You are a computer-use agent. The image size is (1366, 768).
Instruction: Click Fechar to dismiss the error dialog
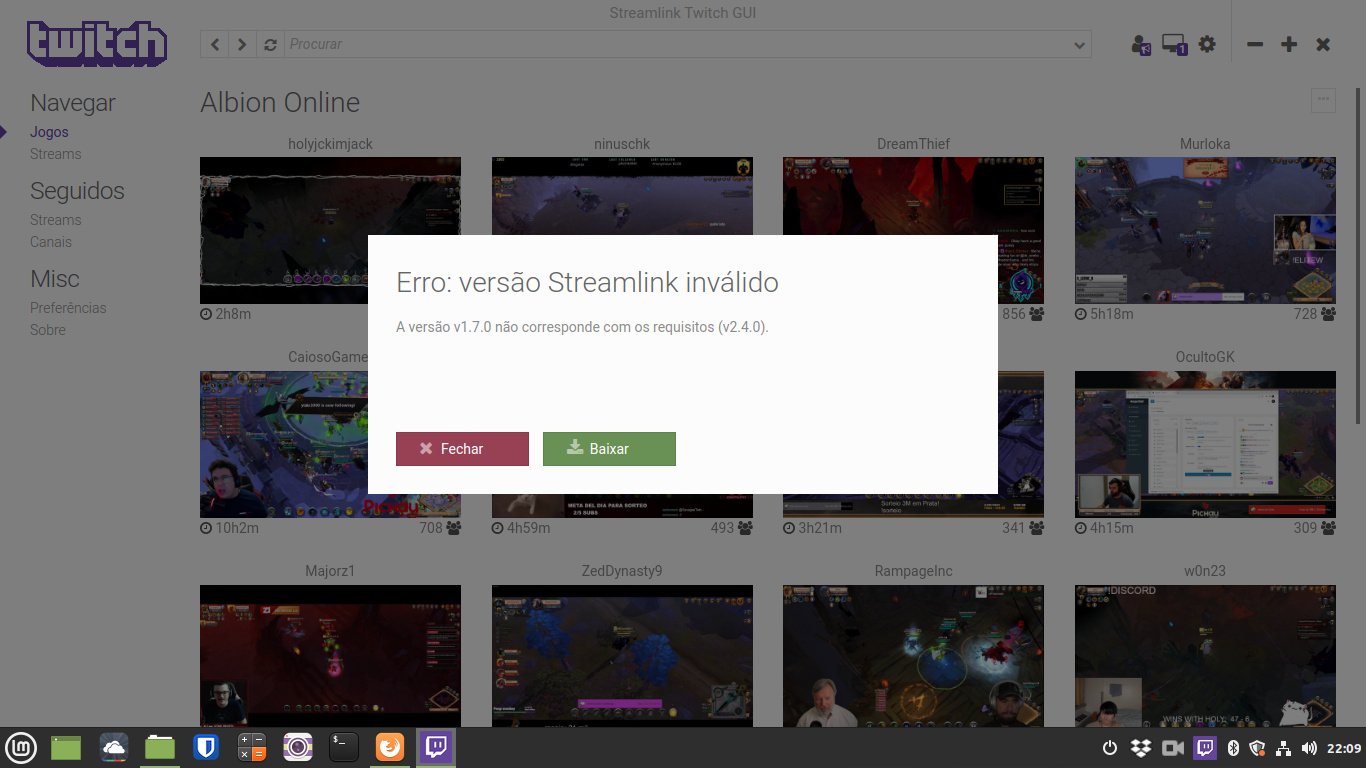click(x=462, y=449)
